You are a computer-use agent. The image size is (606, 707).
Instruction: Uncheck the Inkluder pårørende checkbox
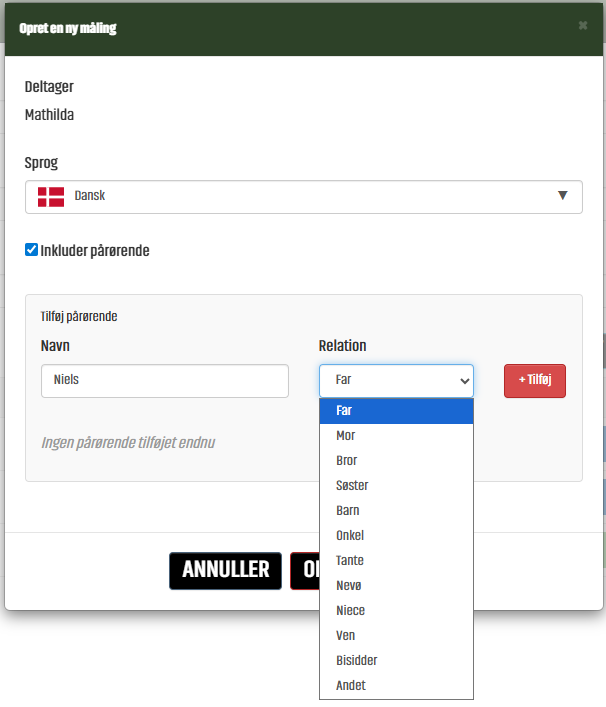(x=31, y=250)
